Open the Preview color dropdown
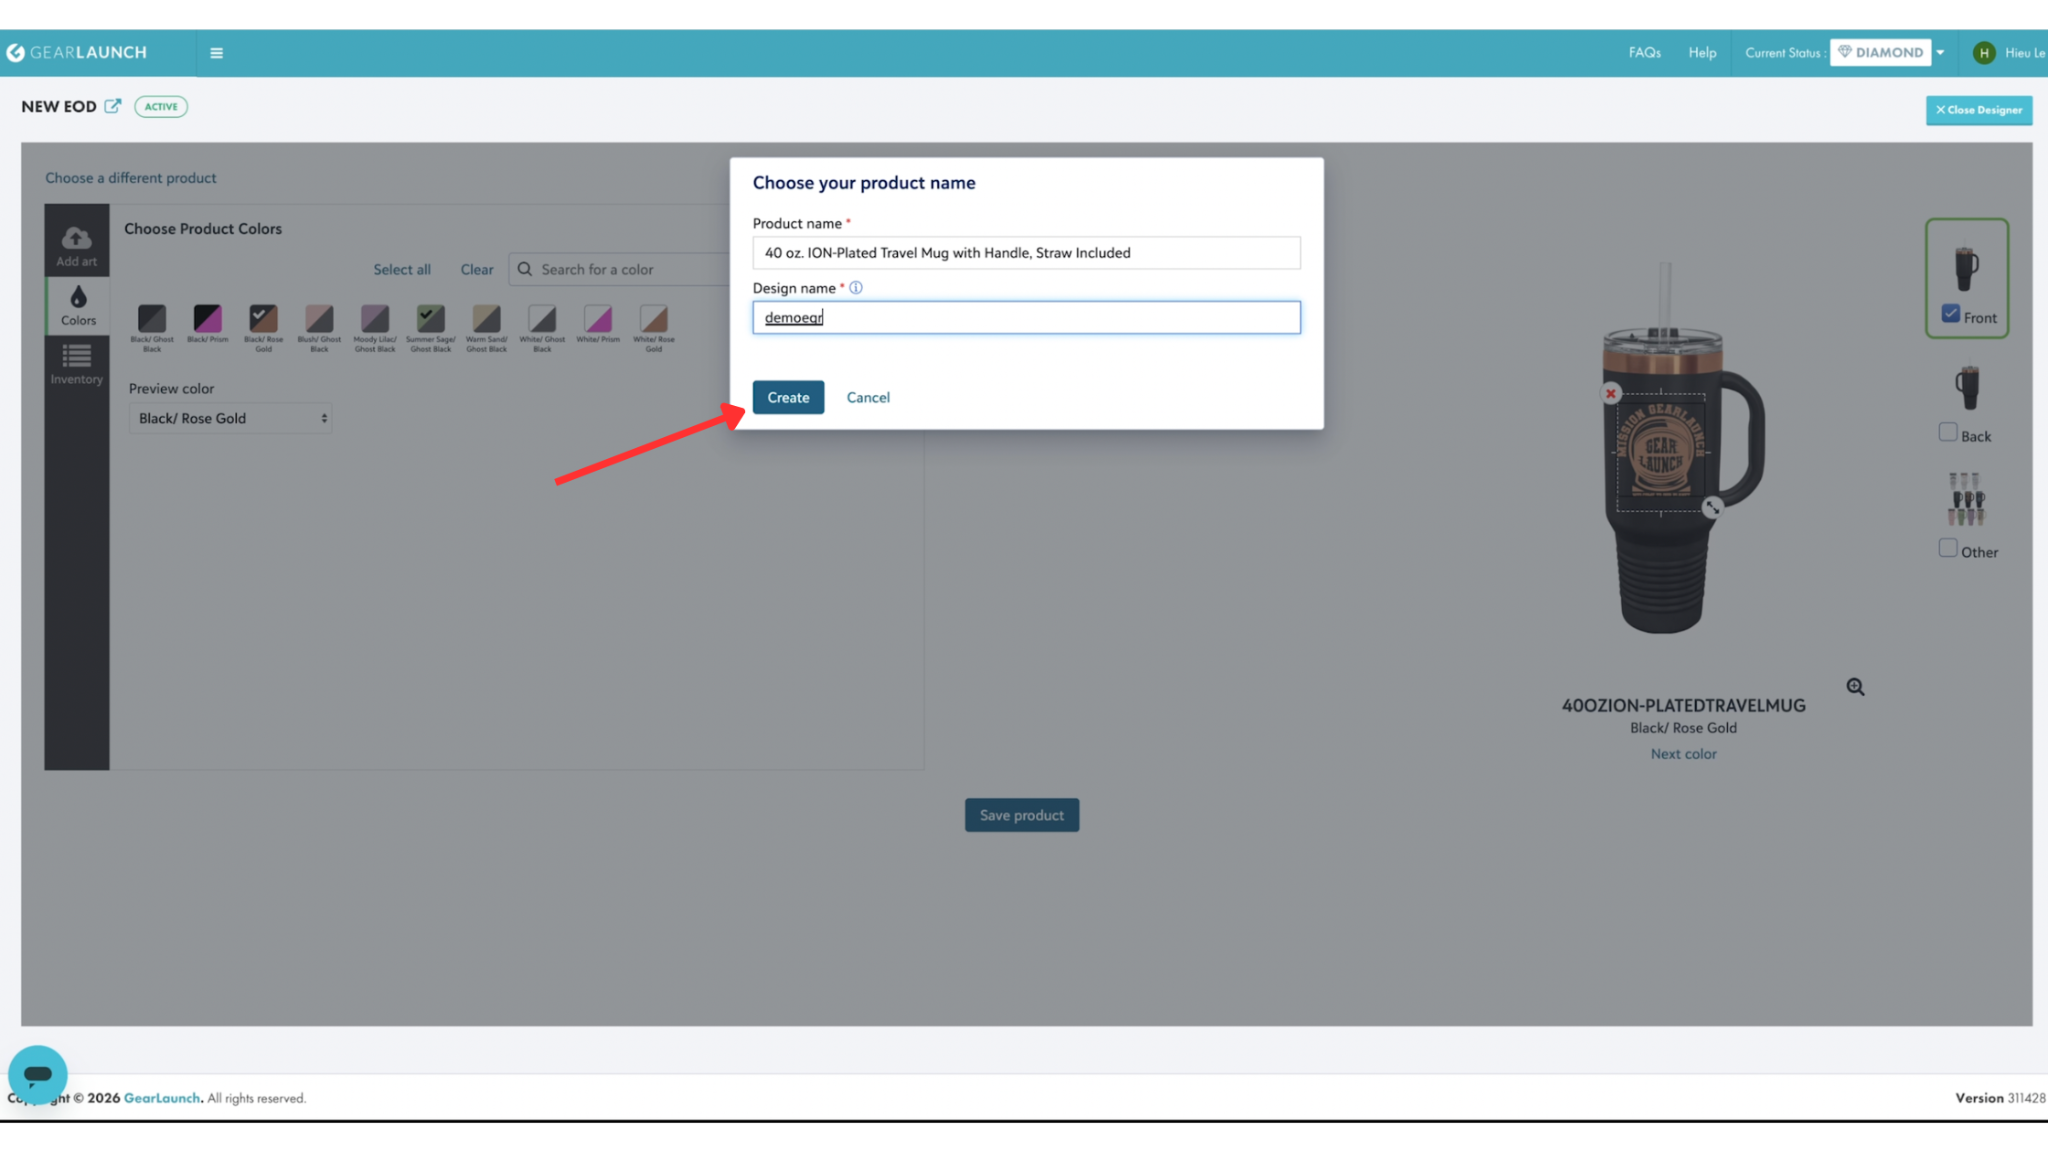This screenshot has width=2048, height=1152. [230, 418]
